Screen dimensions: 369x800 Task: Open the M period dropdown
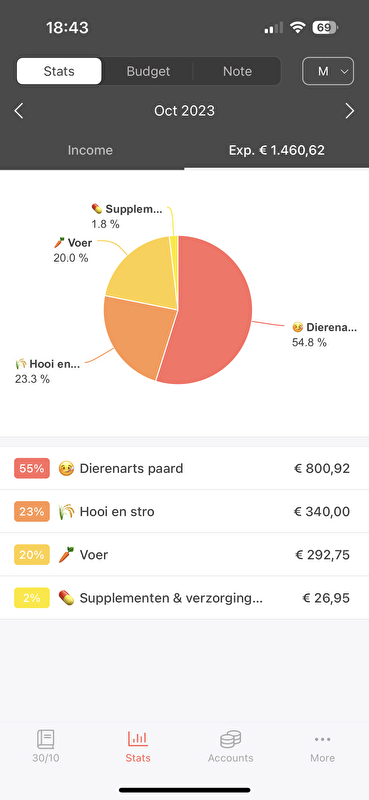point(328,71)
